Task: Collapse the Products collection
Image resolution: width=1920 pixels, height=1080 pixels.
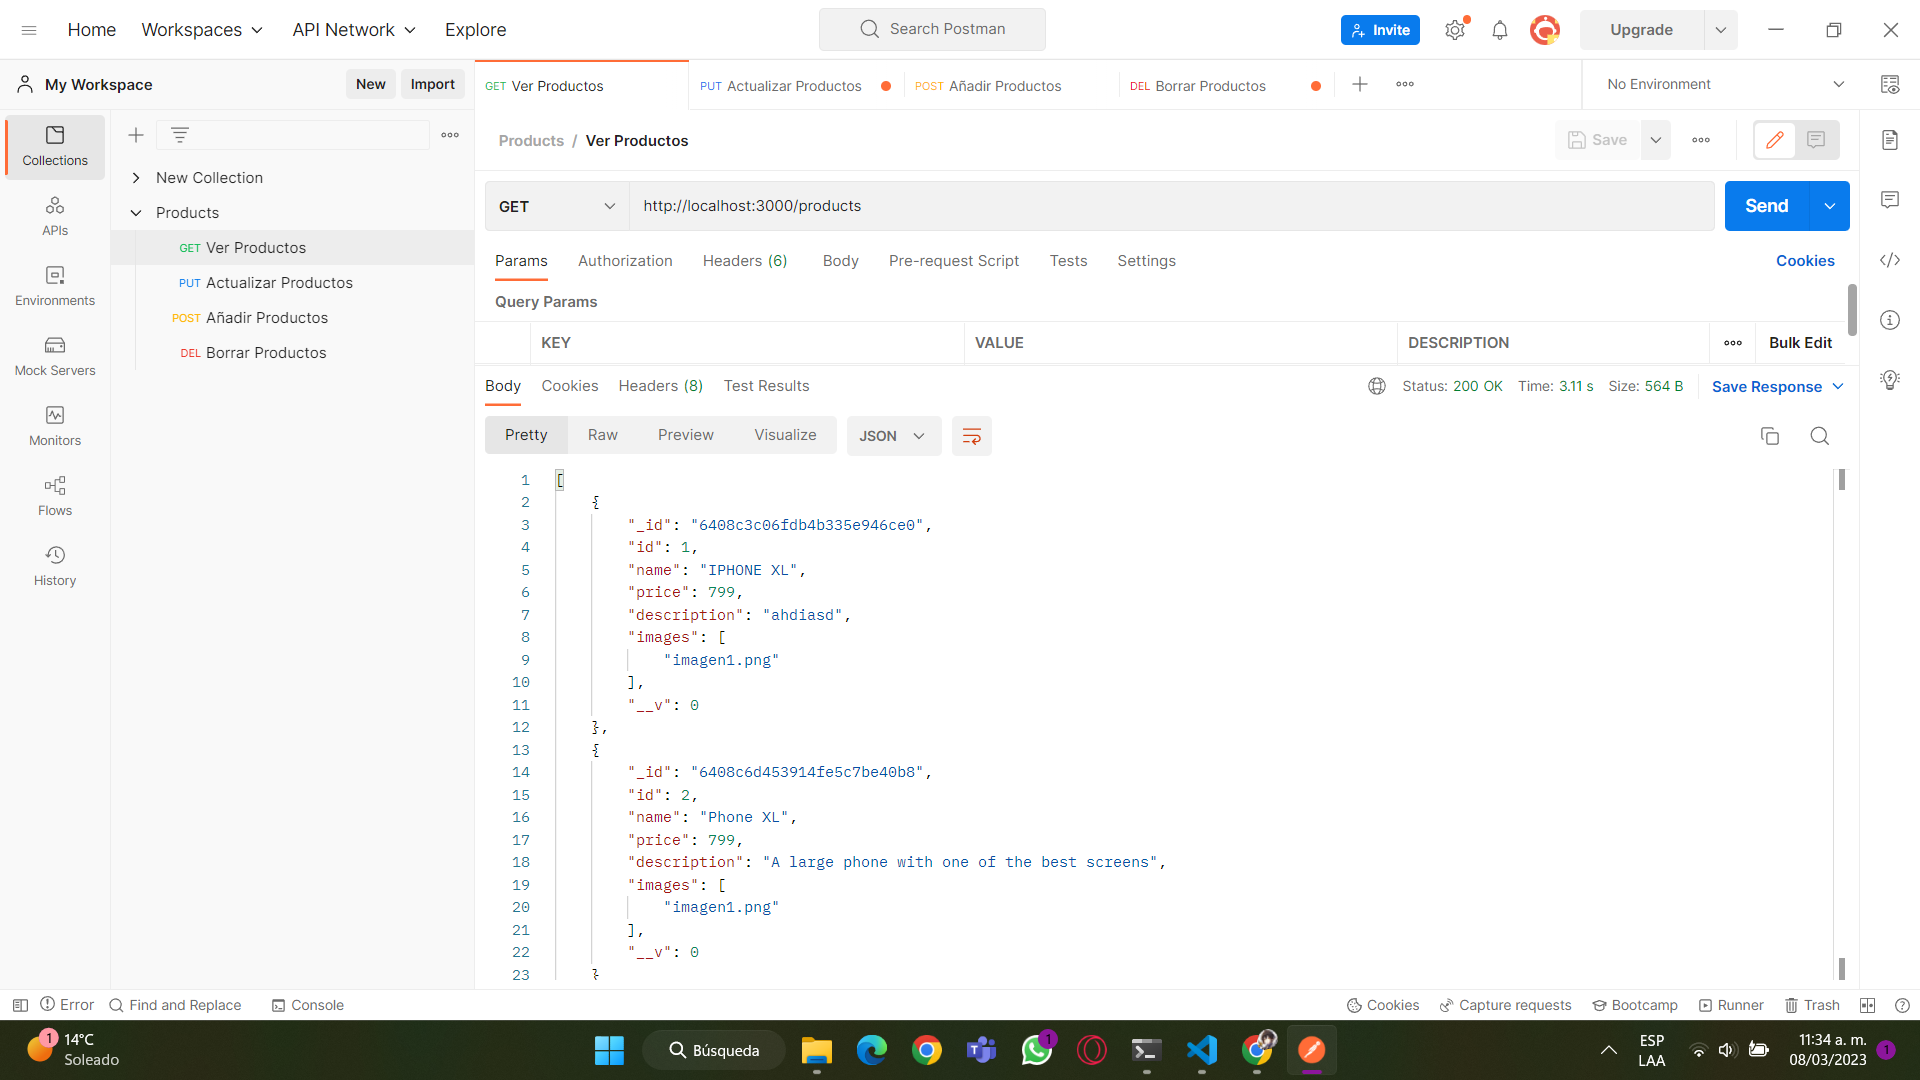Action: [x=137, y=212]
